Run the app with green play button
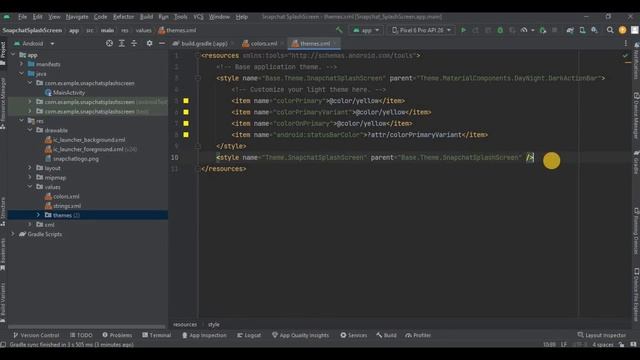Screen dimensions: 640x360 coord(463,30)
